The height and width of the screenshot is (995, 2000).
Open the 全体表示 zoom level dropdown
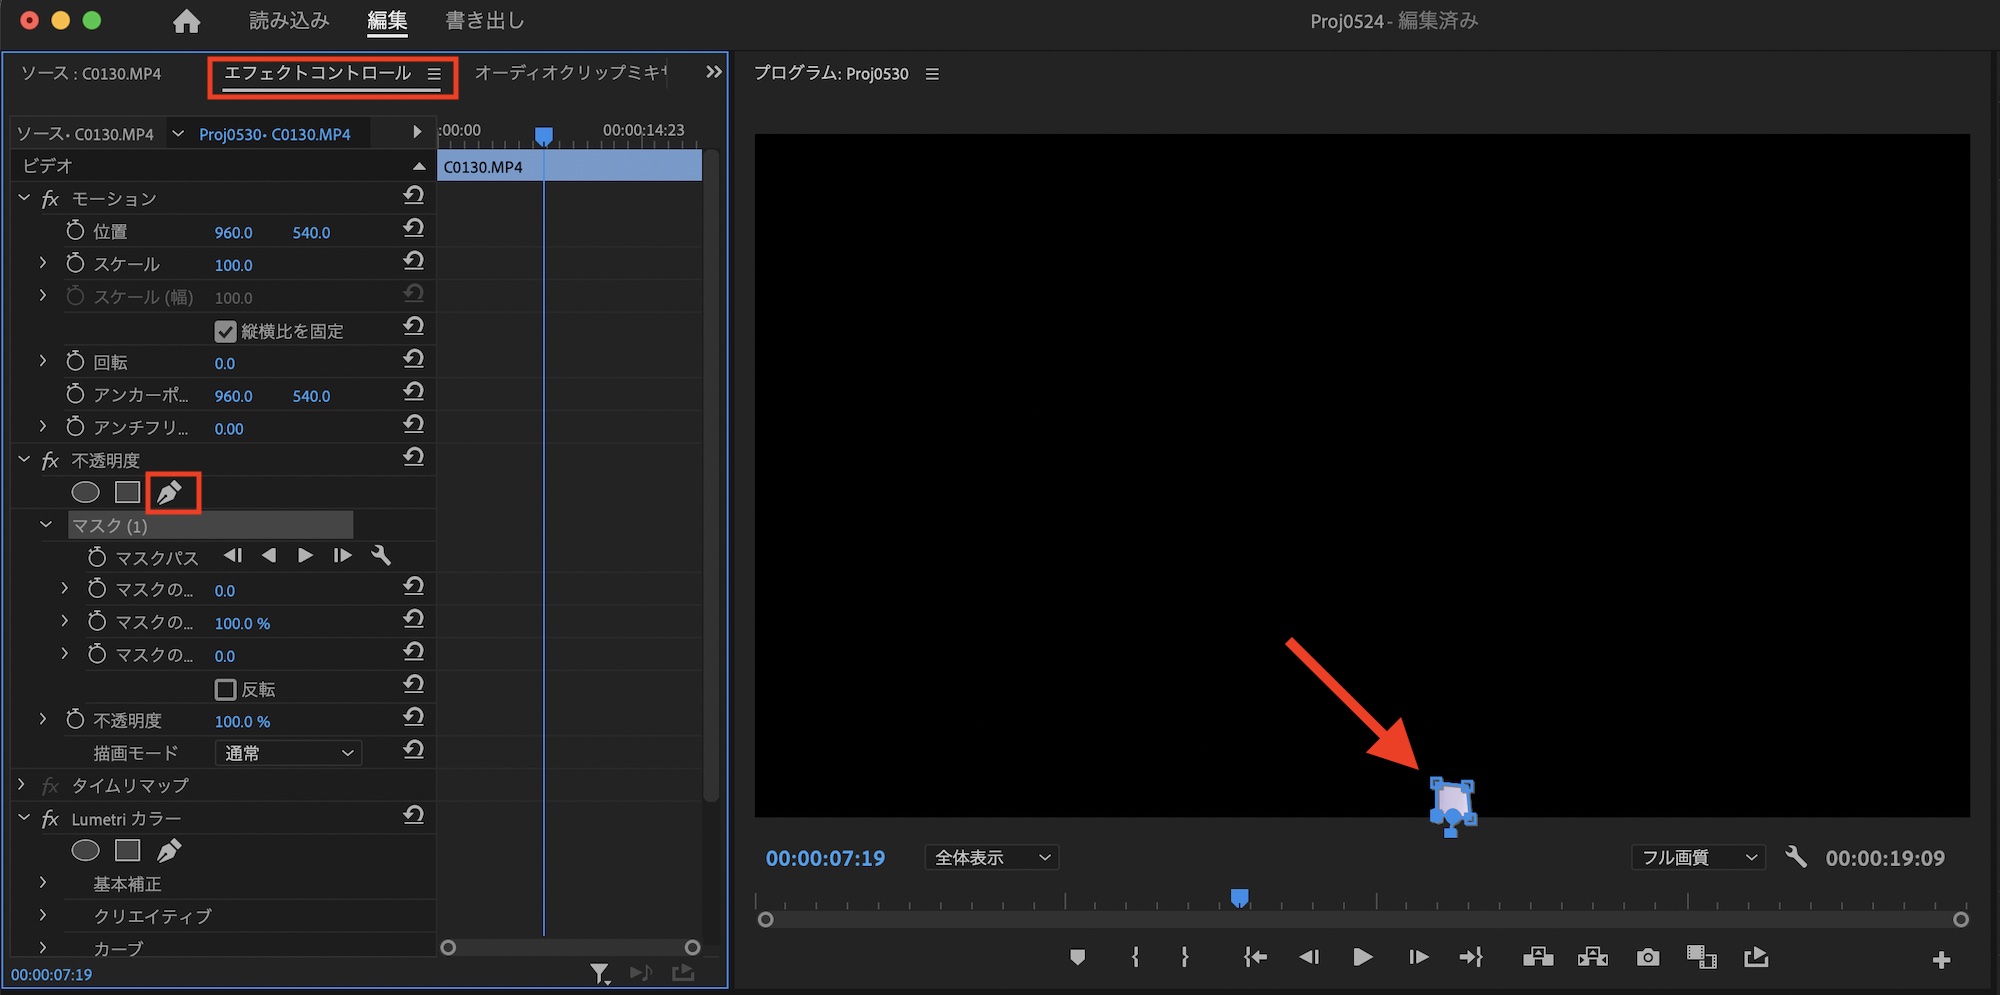click(x=991, y=858)
